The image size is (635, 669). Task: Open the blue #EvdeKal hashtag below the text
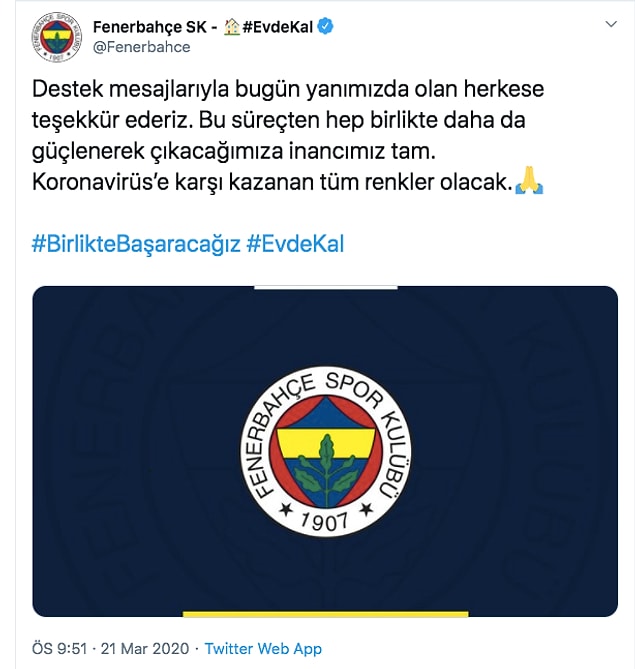click(295, 244)
